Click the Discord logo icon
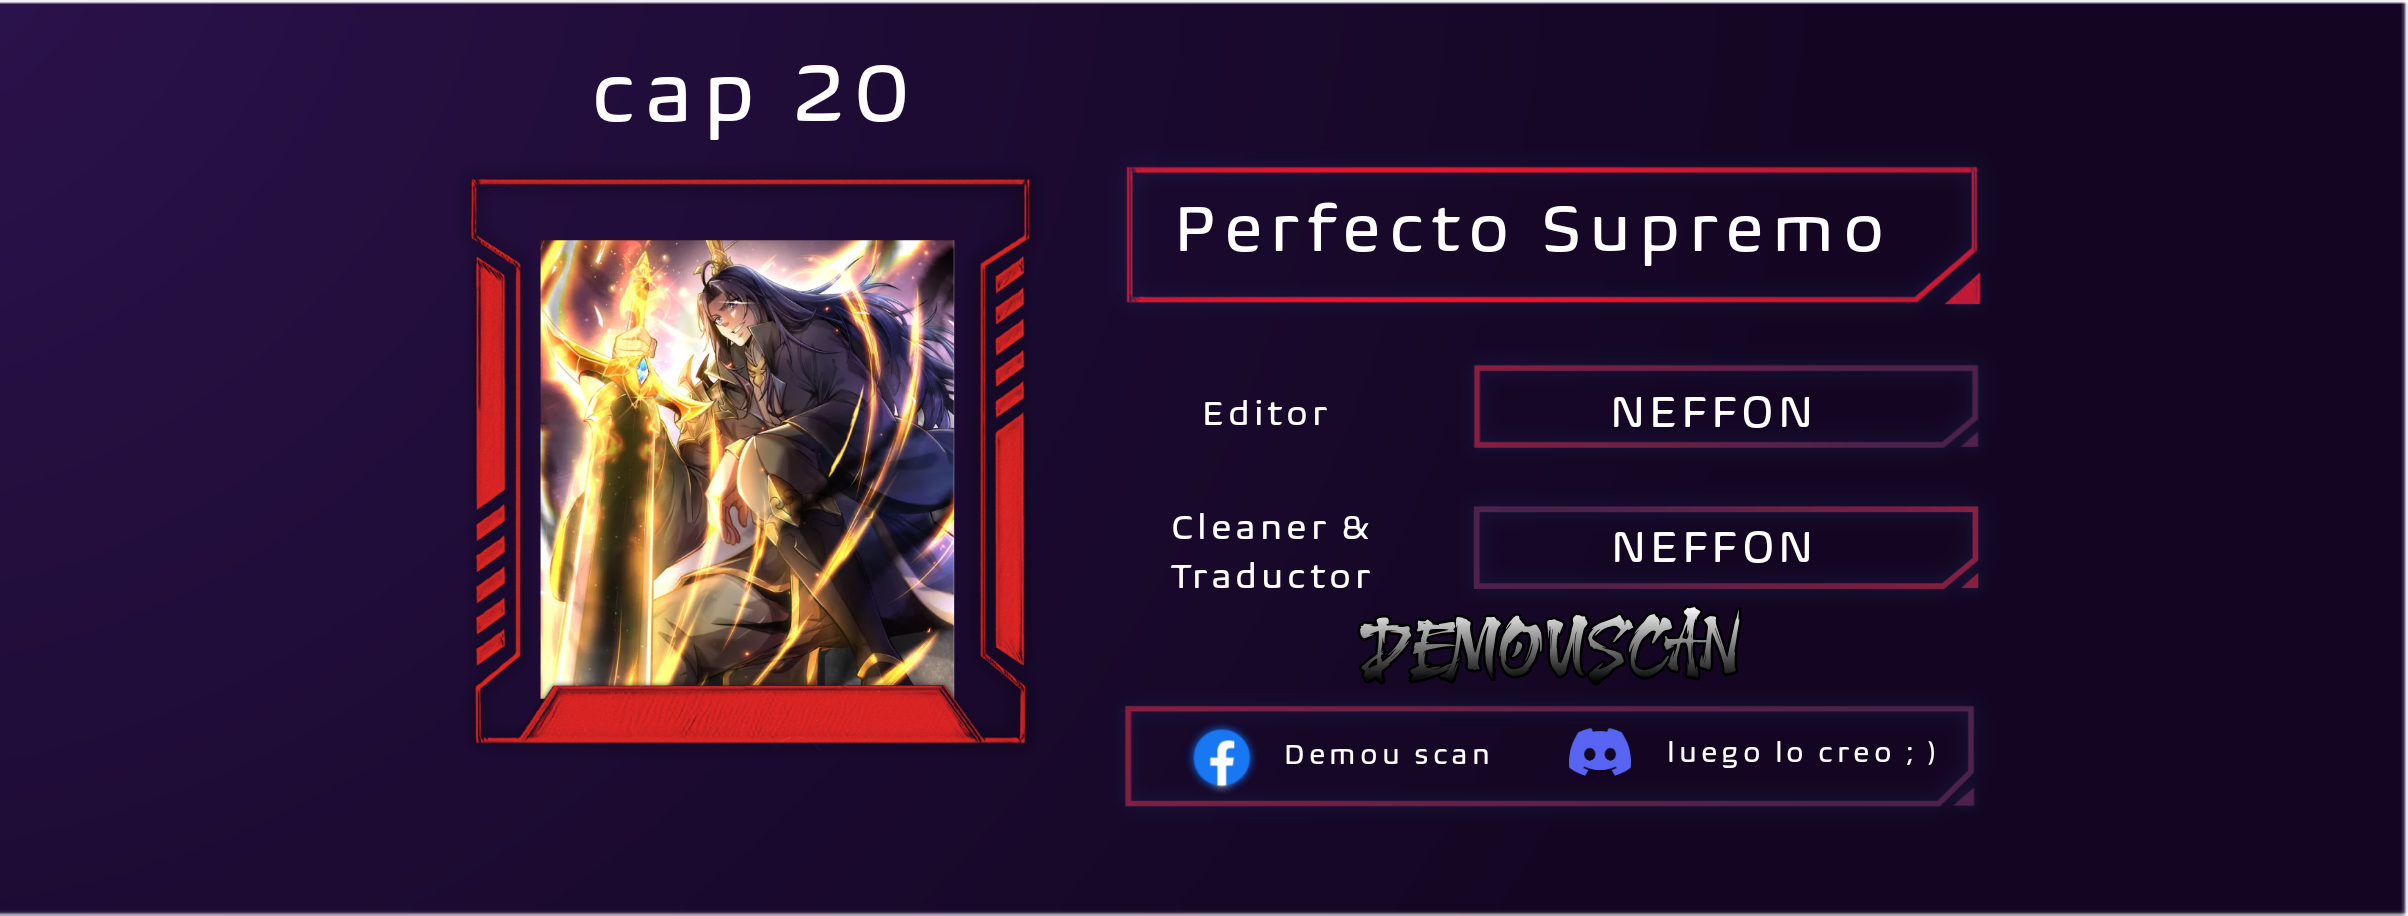2408x916 pixels. click(1600, 752)
